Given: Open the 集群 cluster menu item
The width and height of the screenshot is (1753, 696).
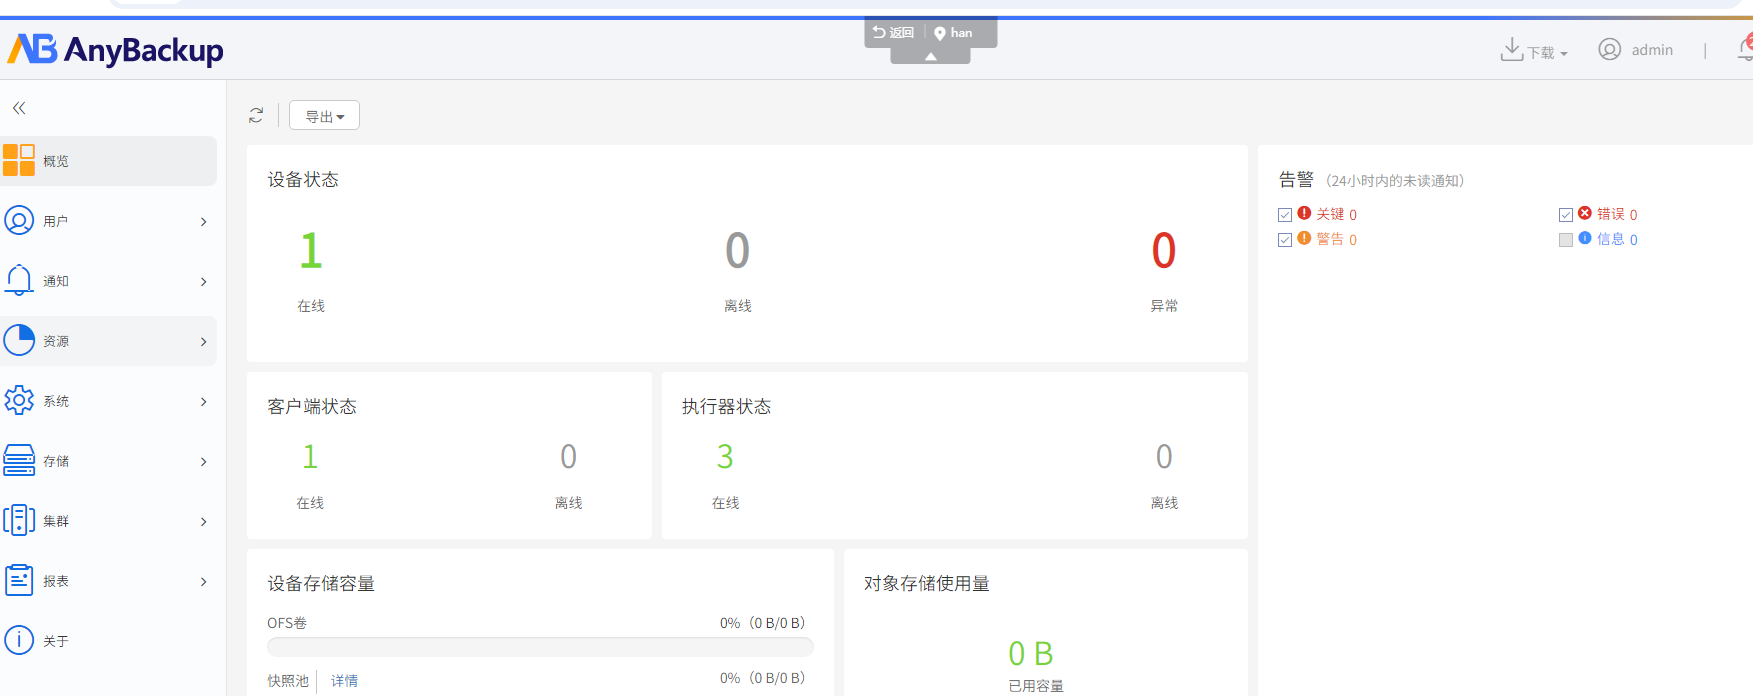Looking at the screenshot, I should pos(56,521).
